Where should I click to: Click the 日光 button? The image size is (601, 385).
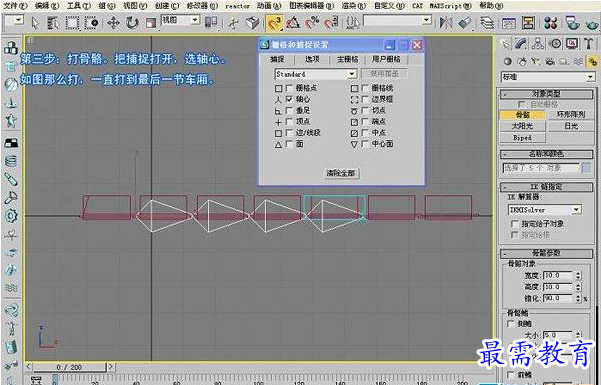pyautogui.click(x=571, y=126)
